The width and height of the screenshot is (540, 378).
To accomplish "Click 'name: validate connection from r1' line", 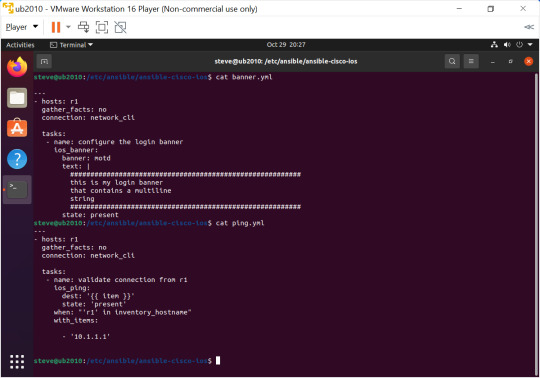I will coord(121,280).
